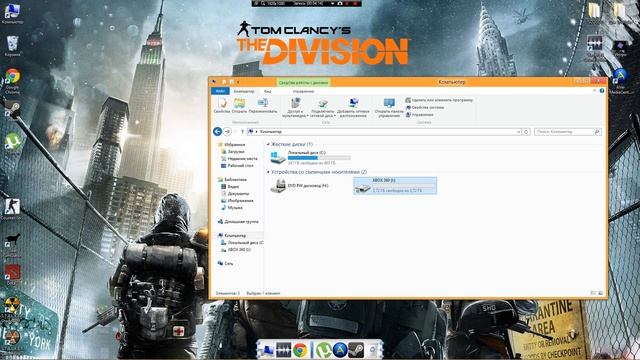Viewport: 640px width, 360px height.
Task: Click Управление in the Система ribbon group
Action: pos(420,115)
